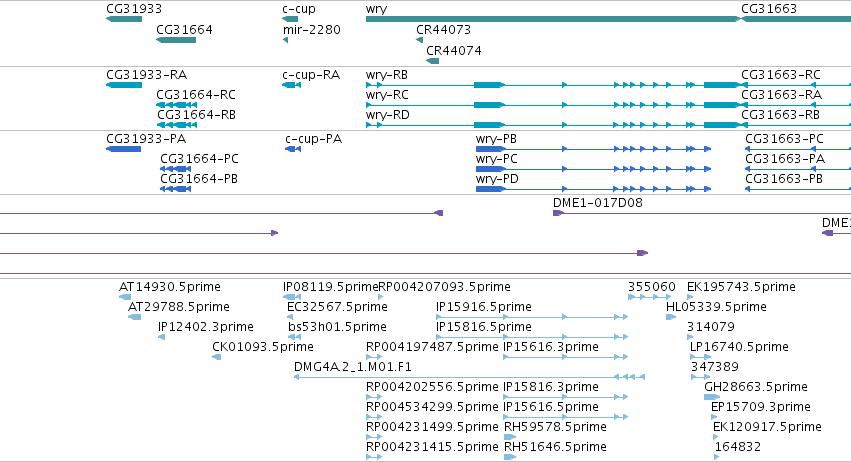Click transcript CG31663-RC
851x462 pixels.
point(781,75)
